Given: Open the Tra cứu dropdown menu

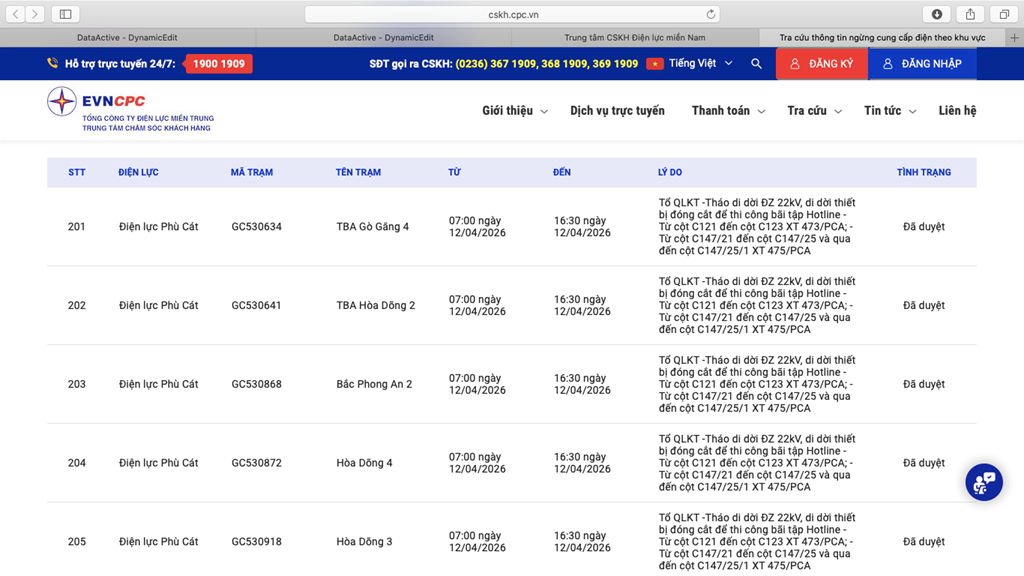Looking at the screenshot, I should pos(814,111).
